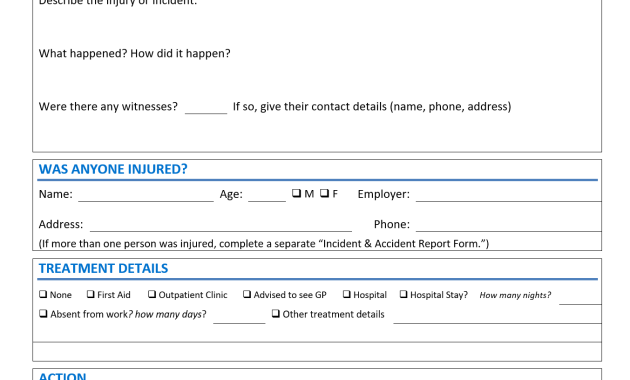Click the 'If more than one person was injured' note

264,244
